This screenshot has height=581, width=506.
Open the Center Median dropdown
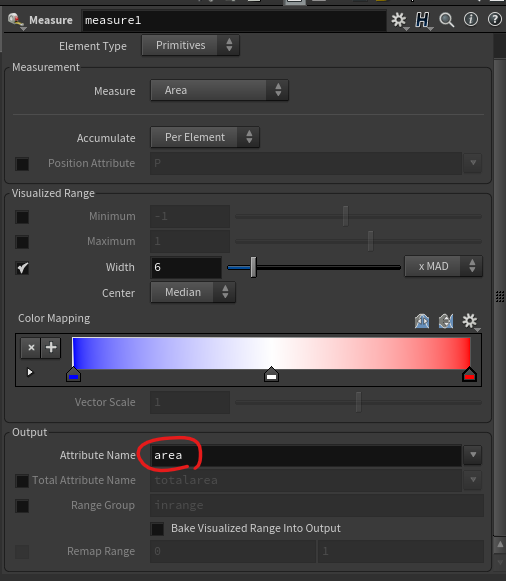[x=193, y=292]
